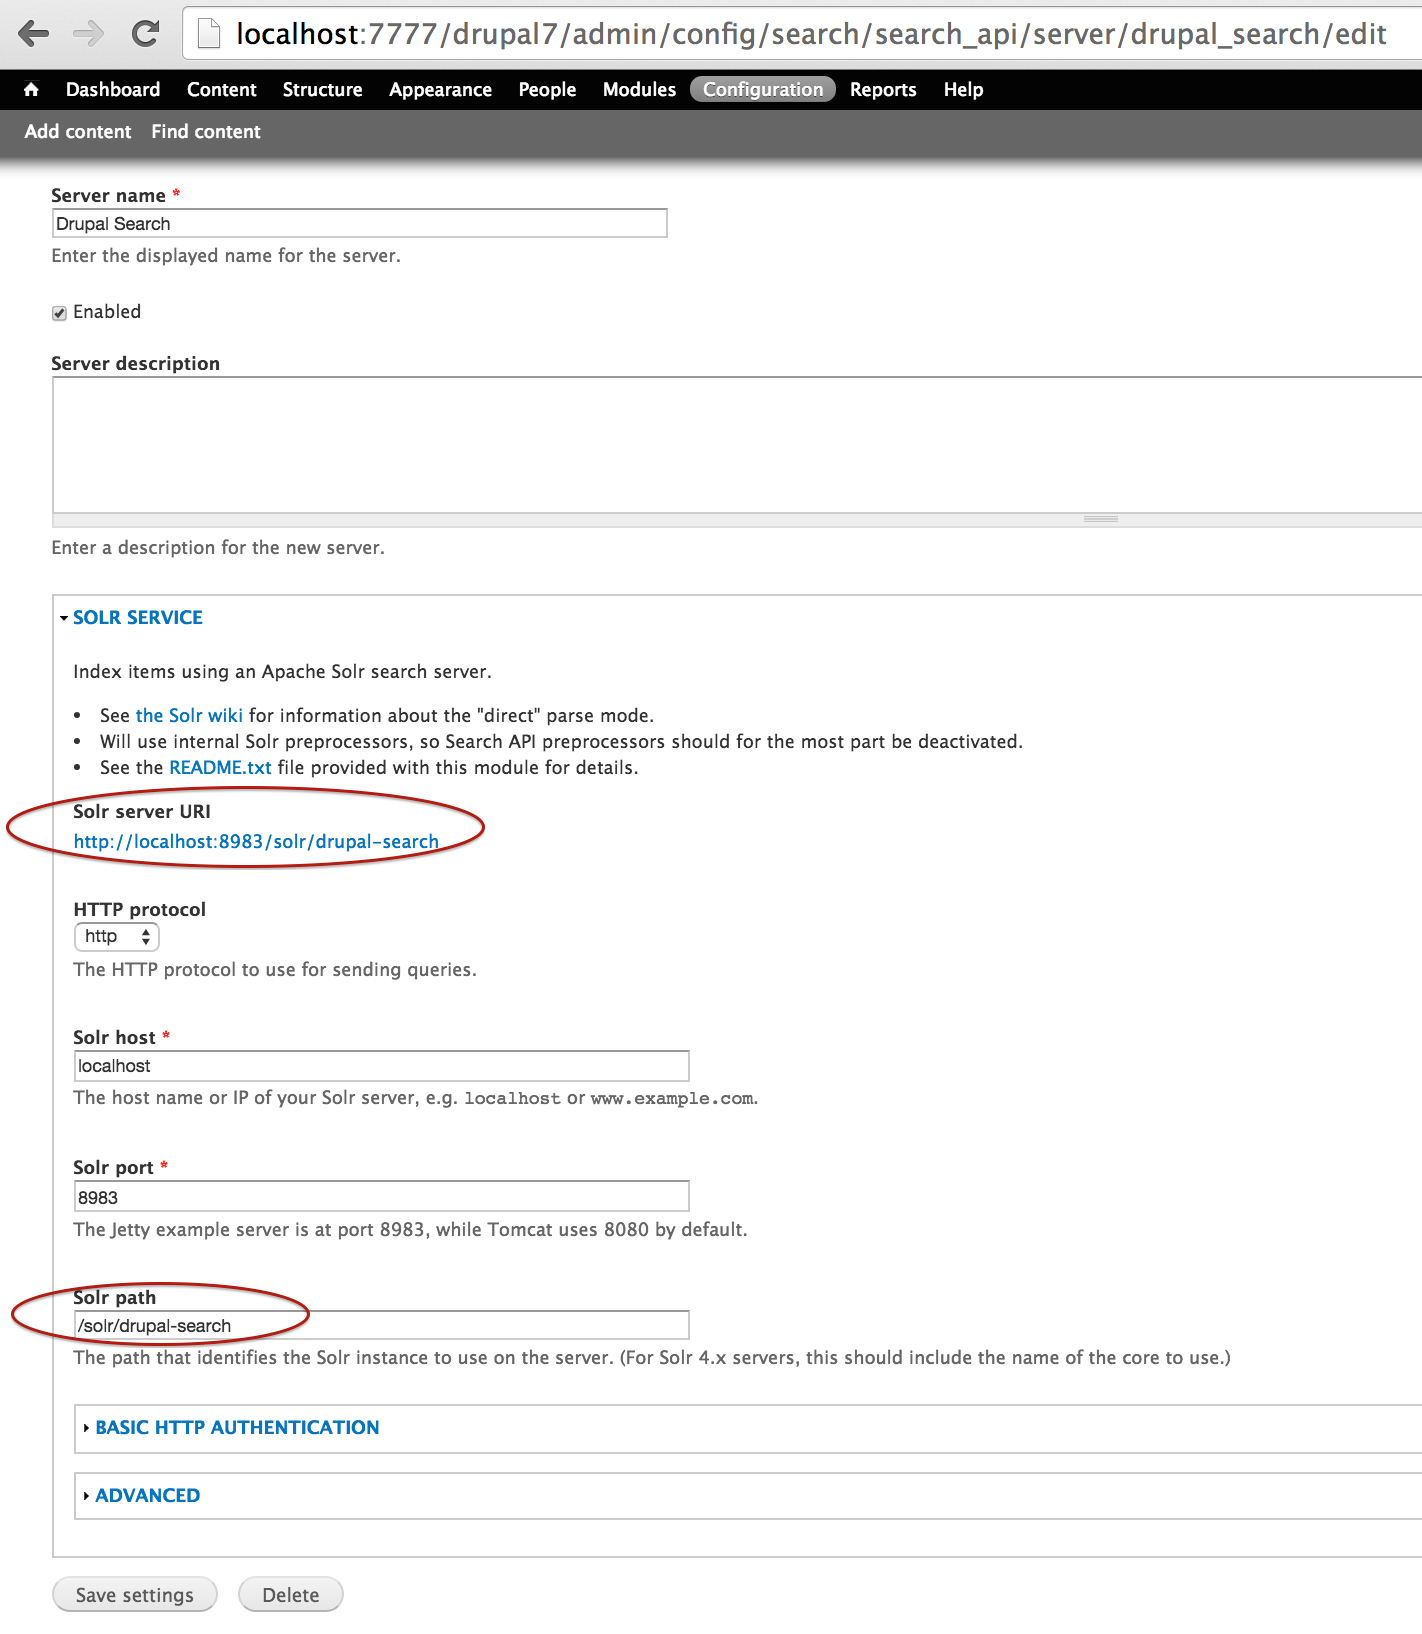Screen dimensions: 1422x1634
Task: Click 'Enter the displayed name for the server.' text
Action: click(x=226, y=255)
